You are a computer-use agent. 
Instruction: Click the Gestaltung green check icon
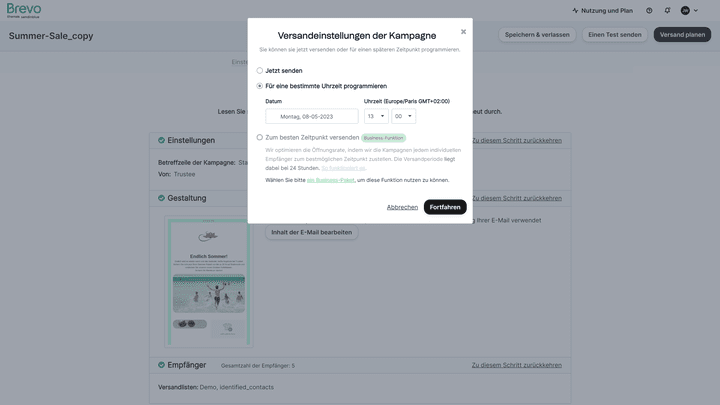pos(161,198)
